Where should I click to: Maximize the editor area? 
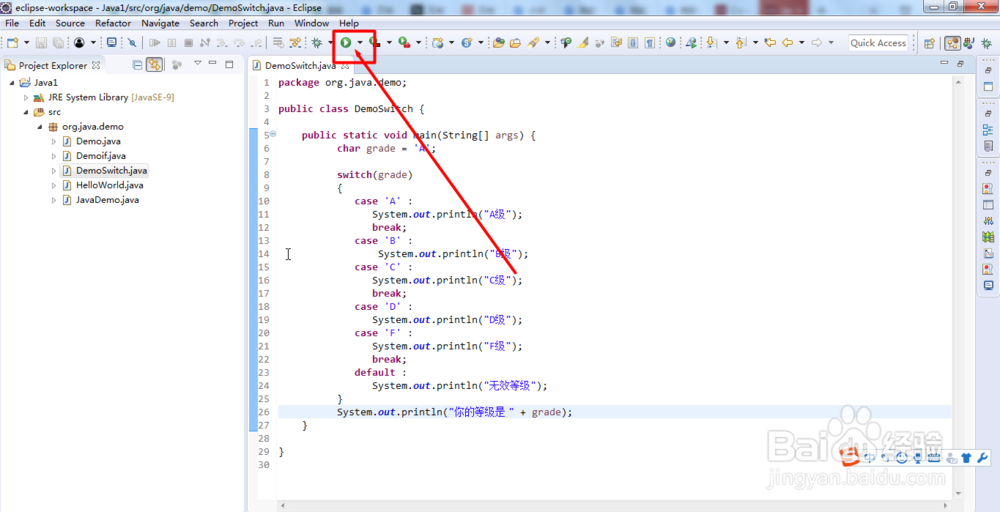(960, 63)
